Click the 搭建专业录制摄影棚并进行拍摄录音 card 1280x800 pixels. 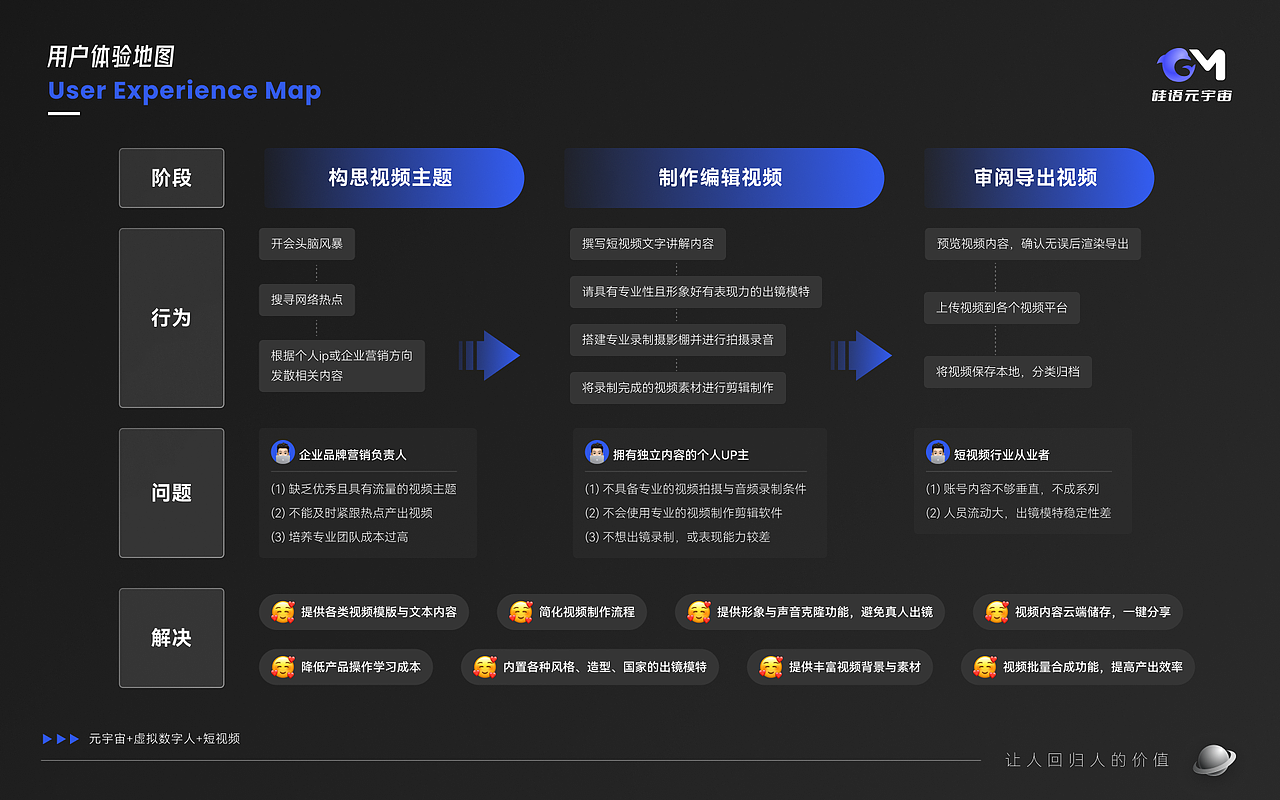point(678,339)
